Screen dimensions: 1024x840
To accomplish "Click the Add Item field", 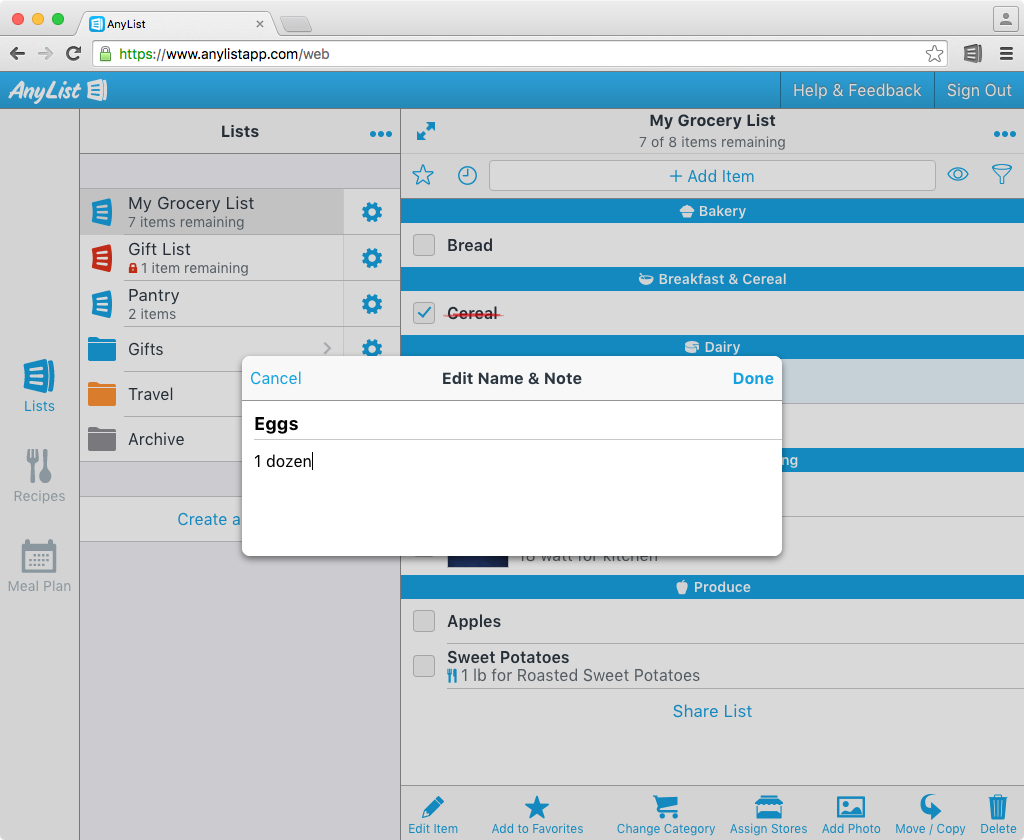I will [712, 176].
